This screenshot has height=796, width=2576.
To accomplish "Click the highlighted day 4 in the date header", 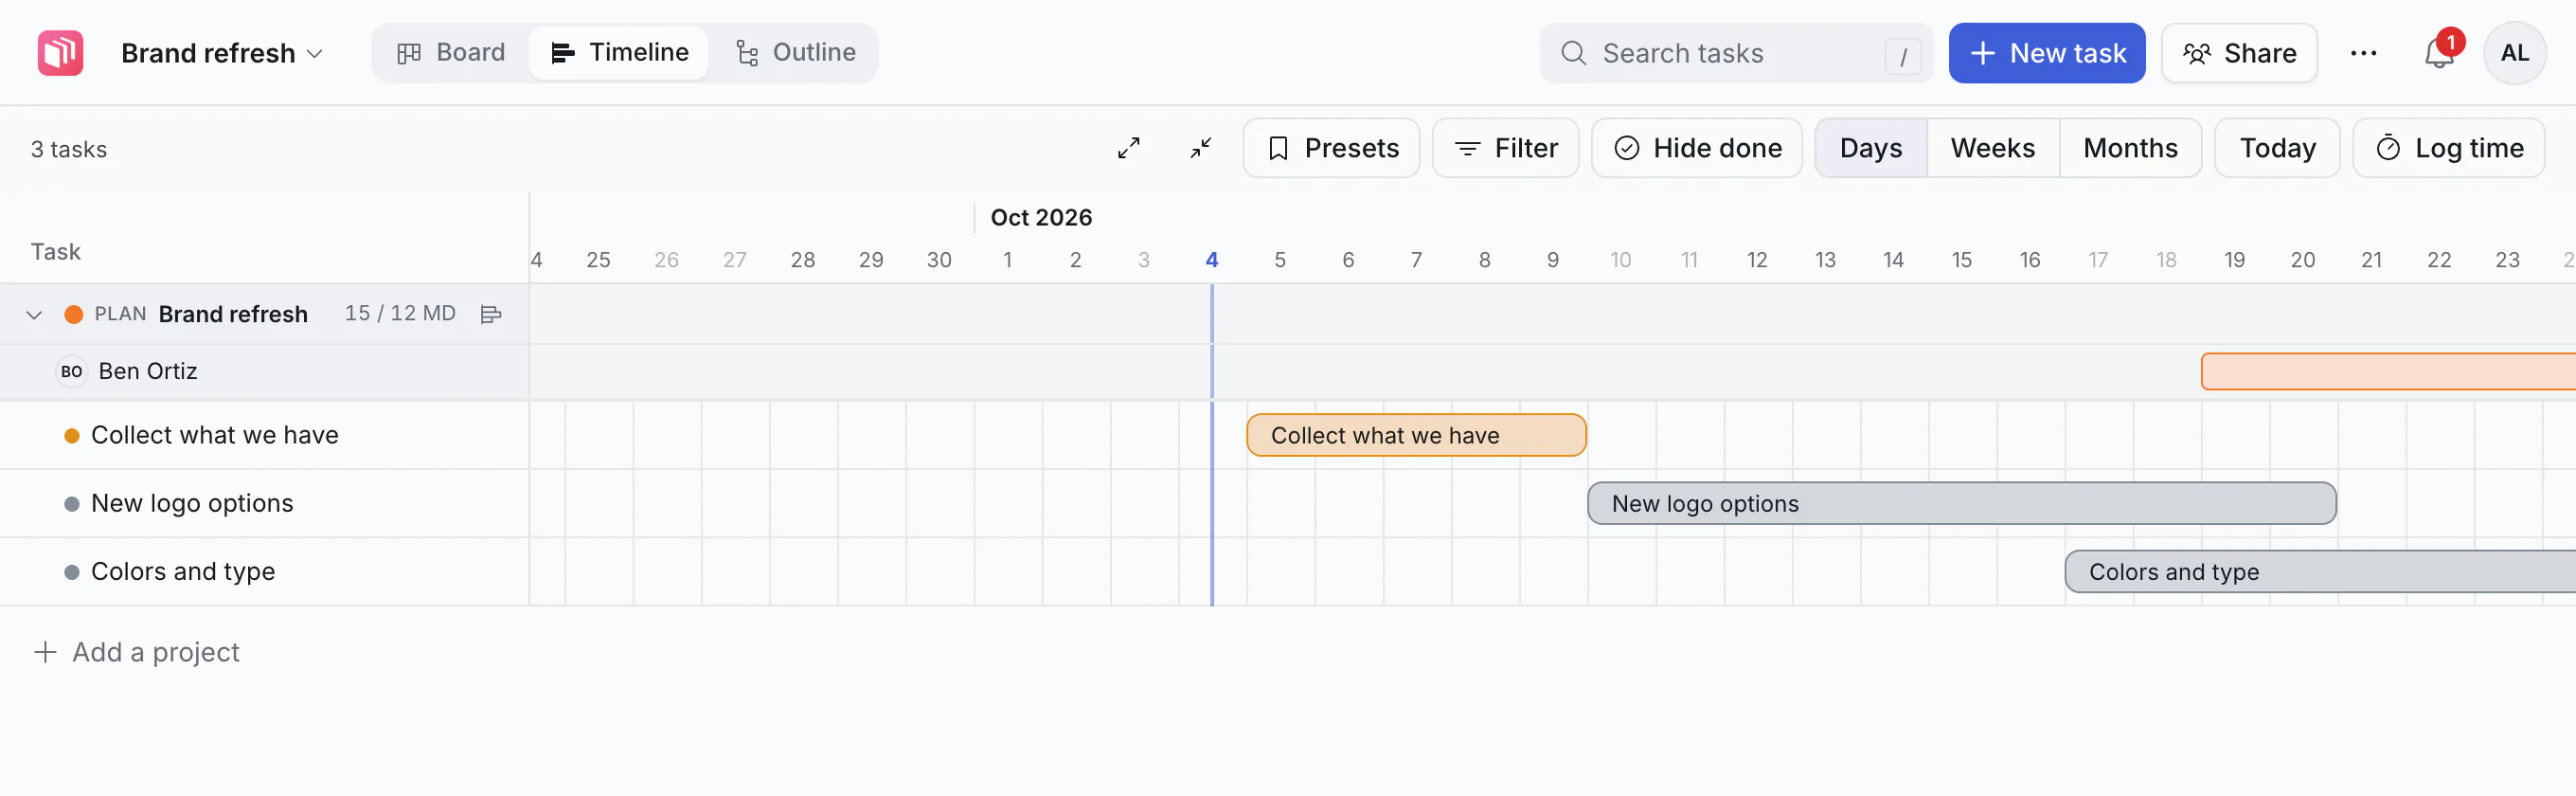I will (1212, 261).
